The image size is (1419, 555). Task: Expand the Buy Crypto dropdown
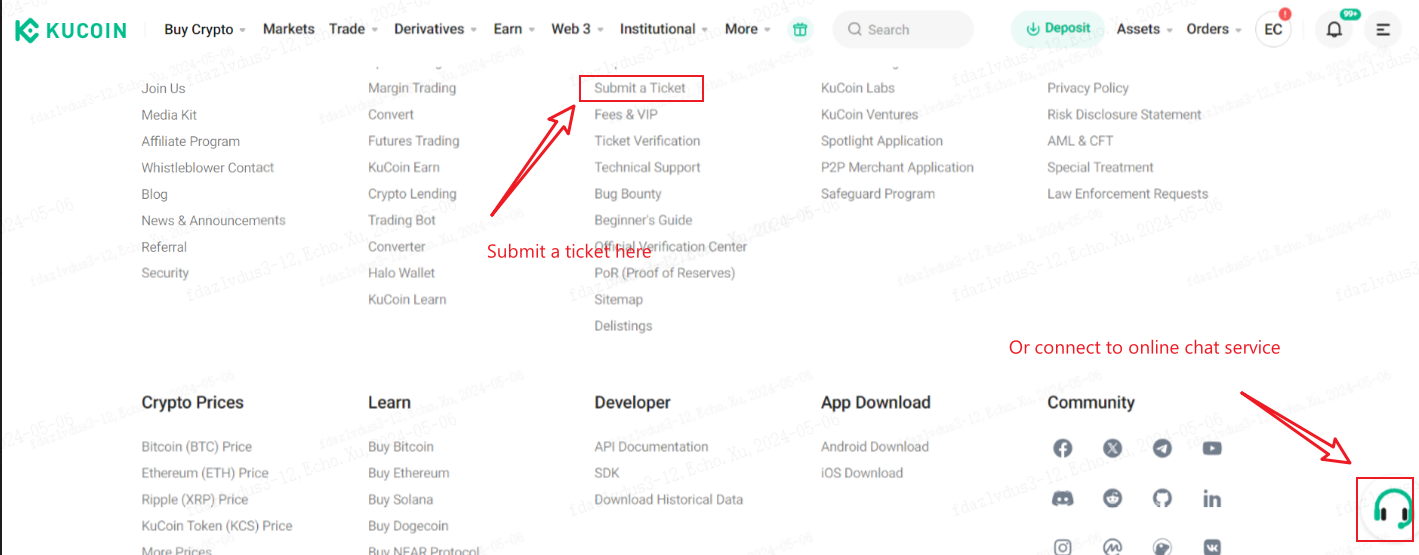206,29
